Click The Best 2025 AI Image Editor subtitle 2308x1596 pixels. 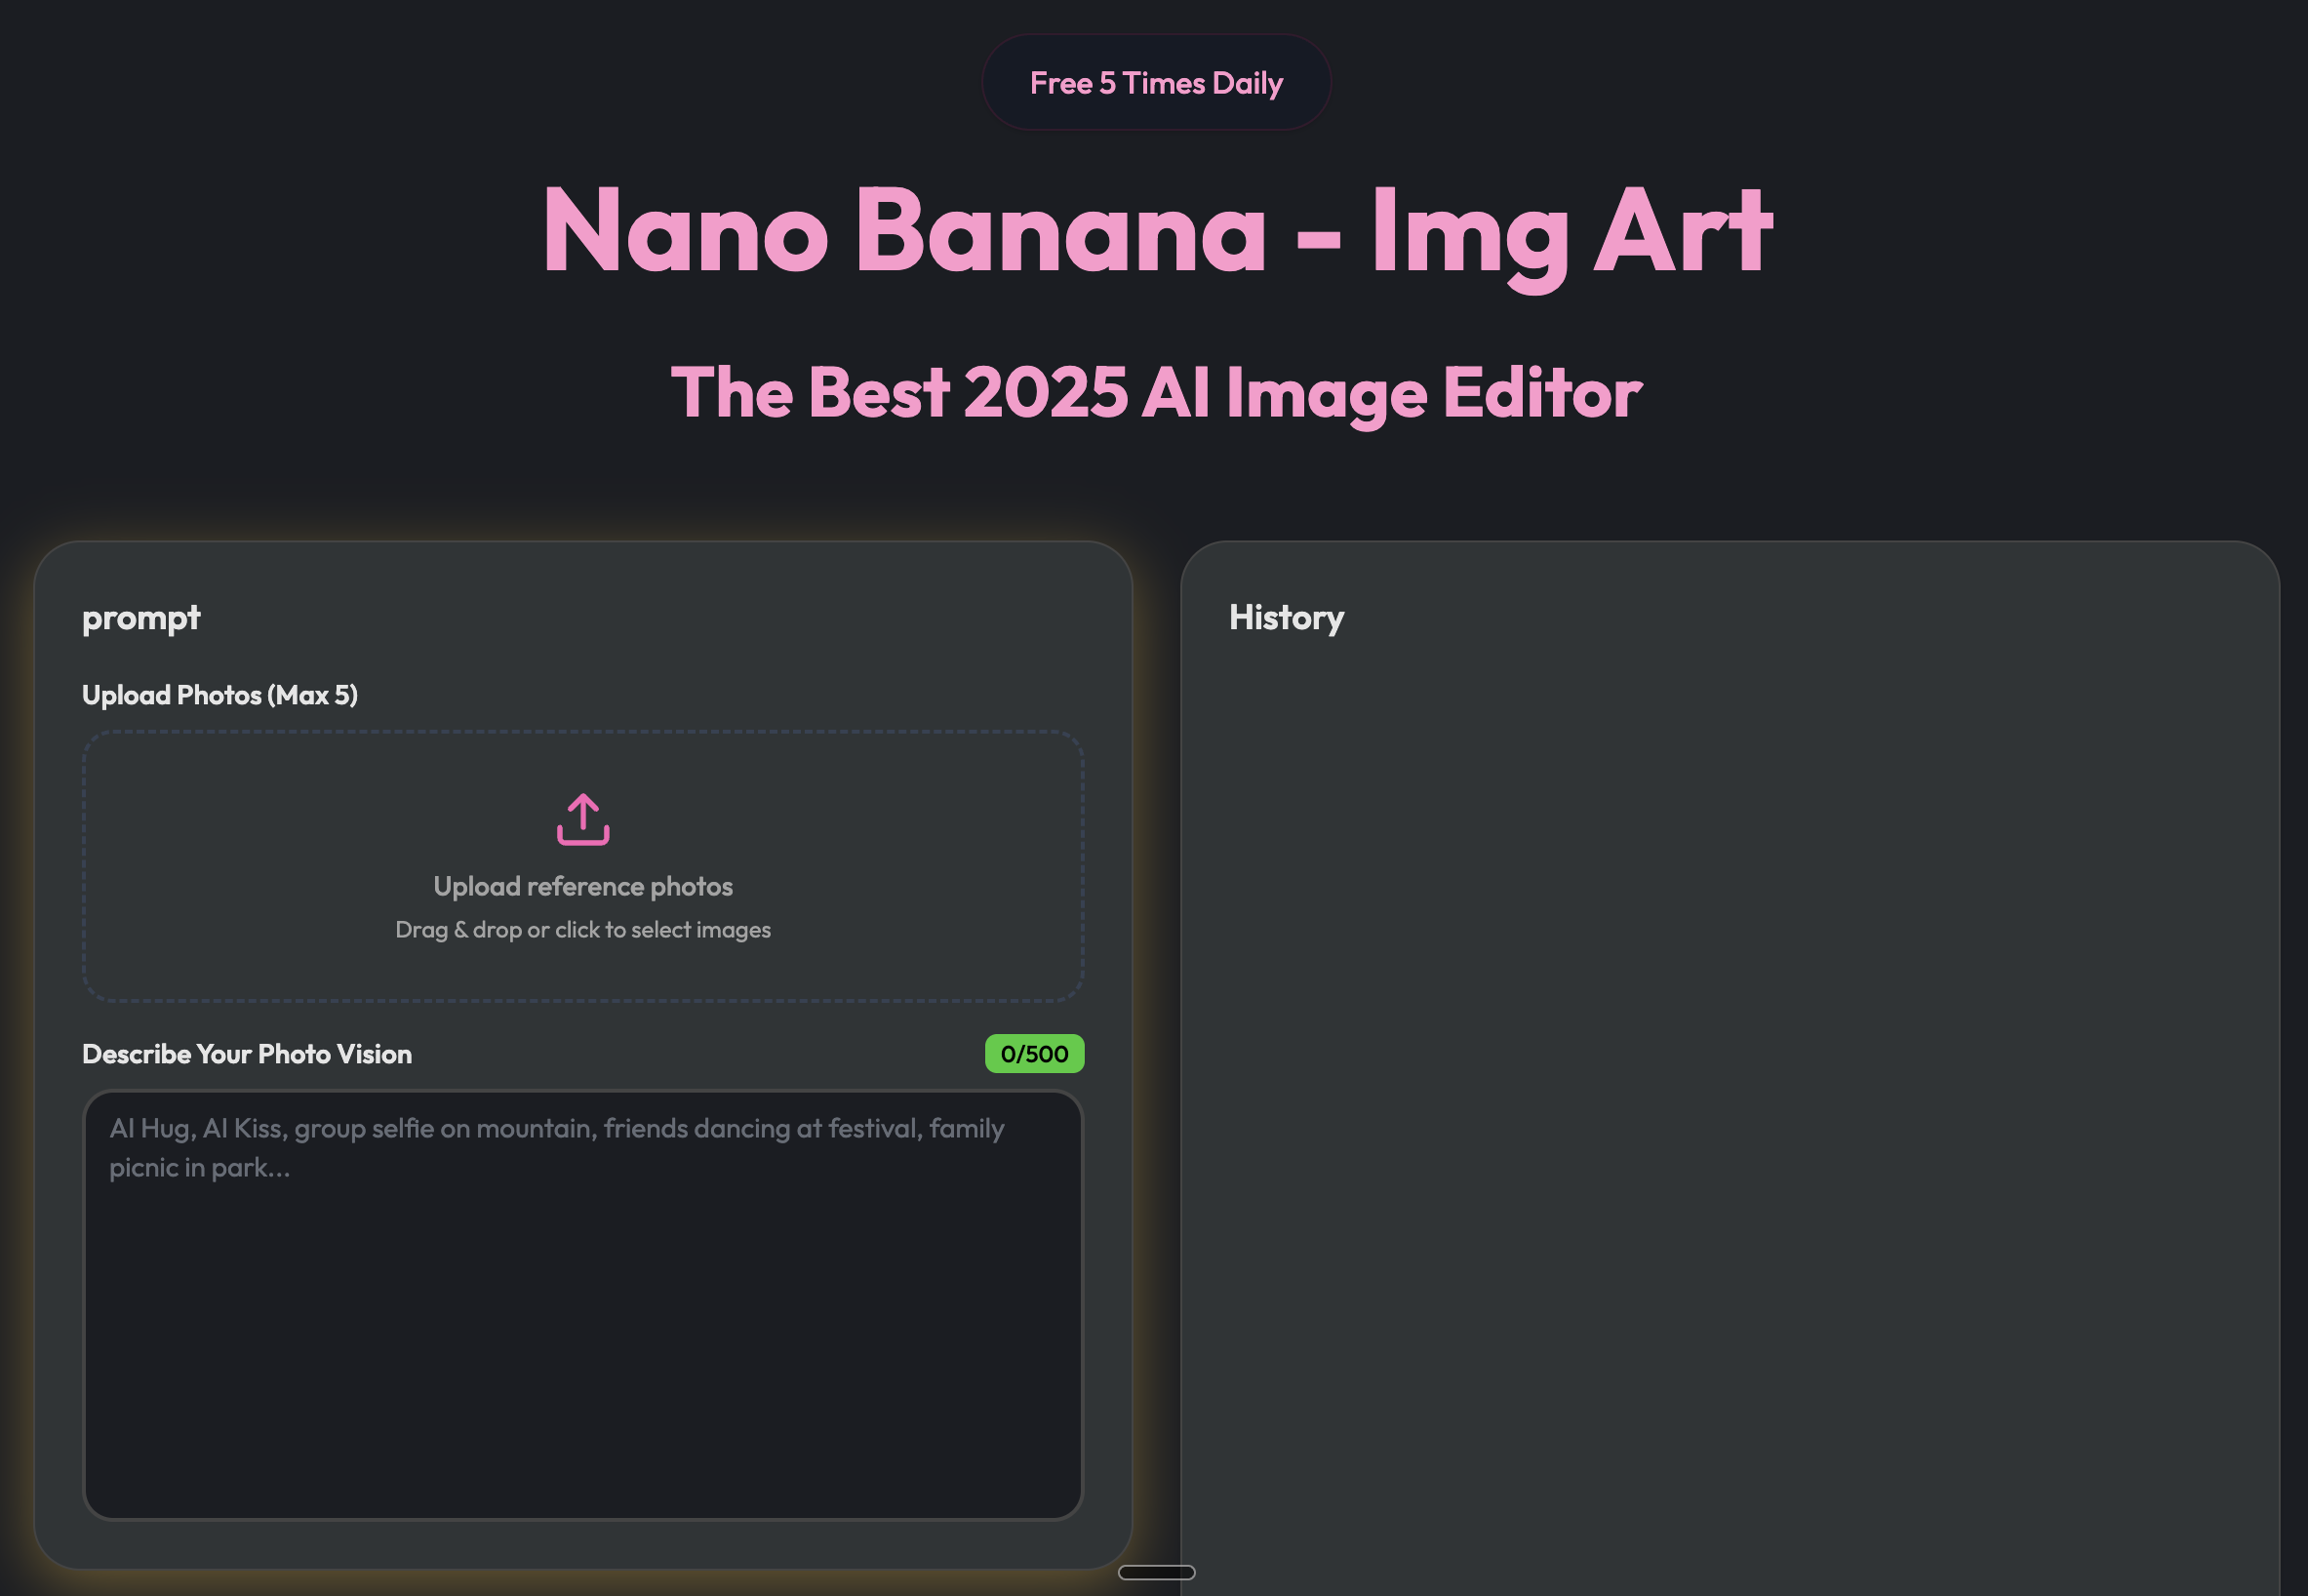[x=1155, y=393]
